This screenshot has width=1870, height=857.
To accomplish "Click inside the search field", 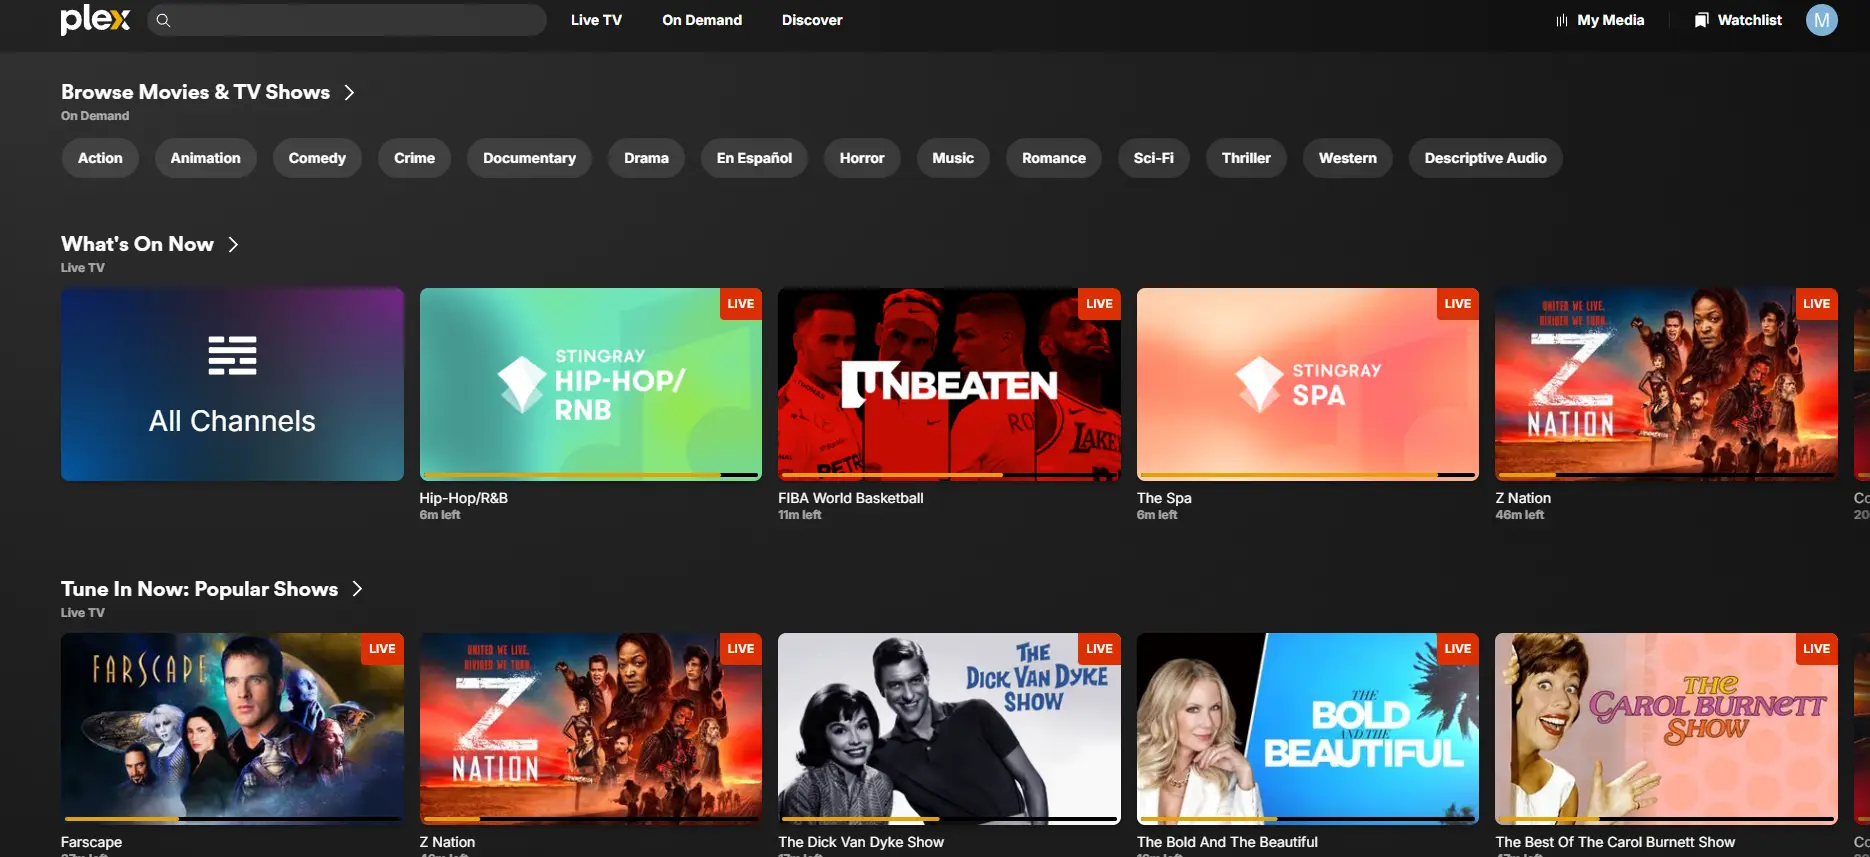I will (347, 20).
